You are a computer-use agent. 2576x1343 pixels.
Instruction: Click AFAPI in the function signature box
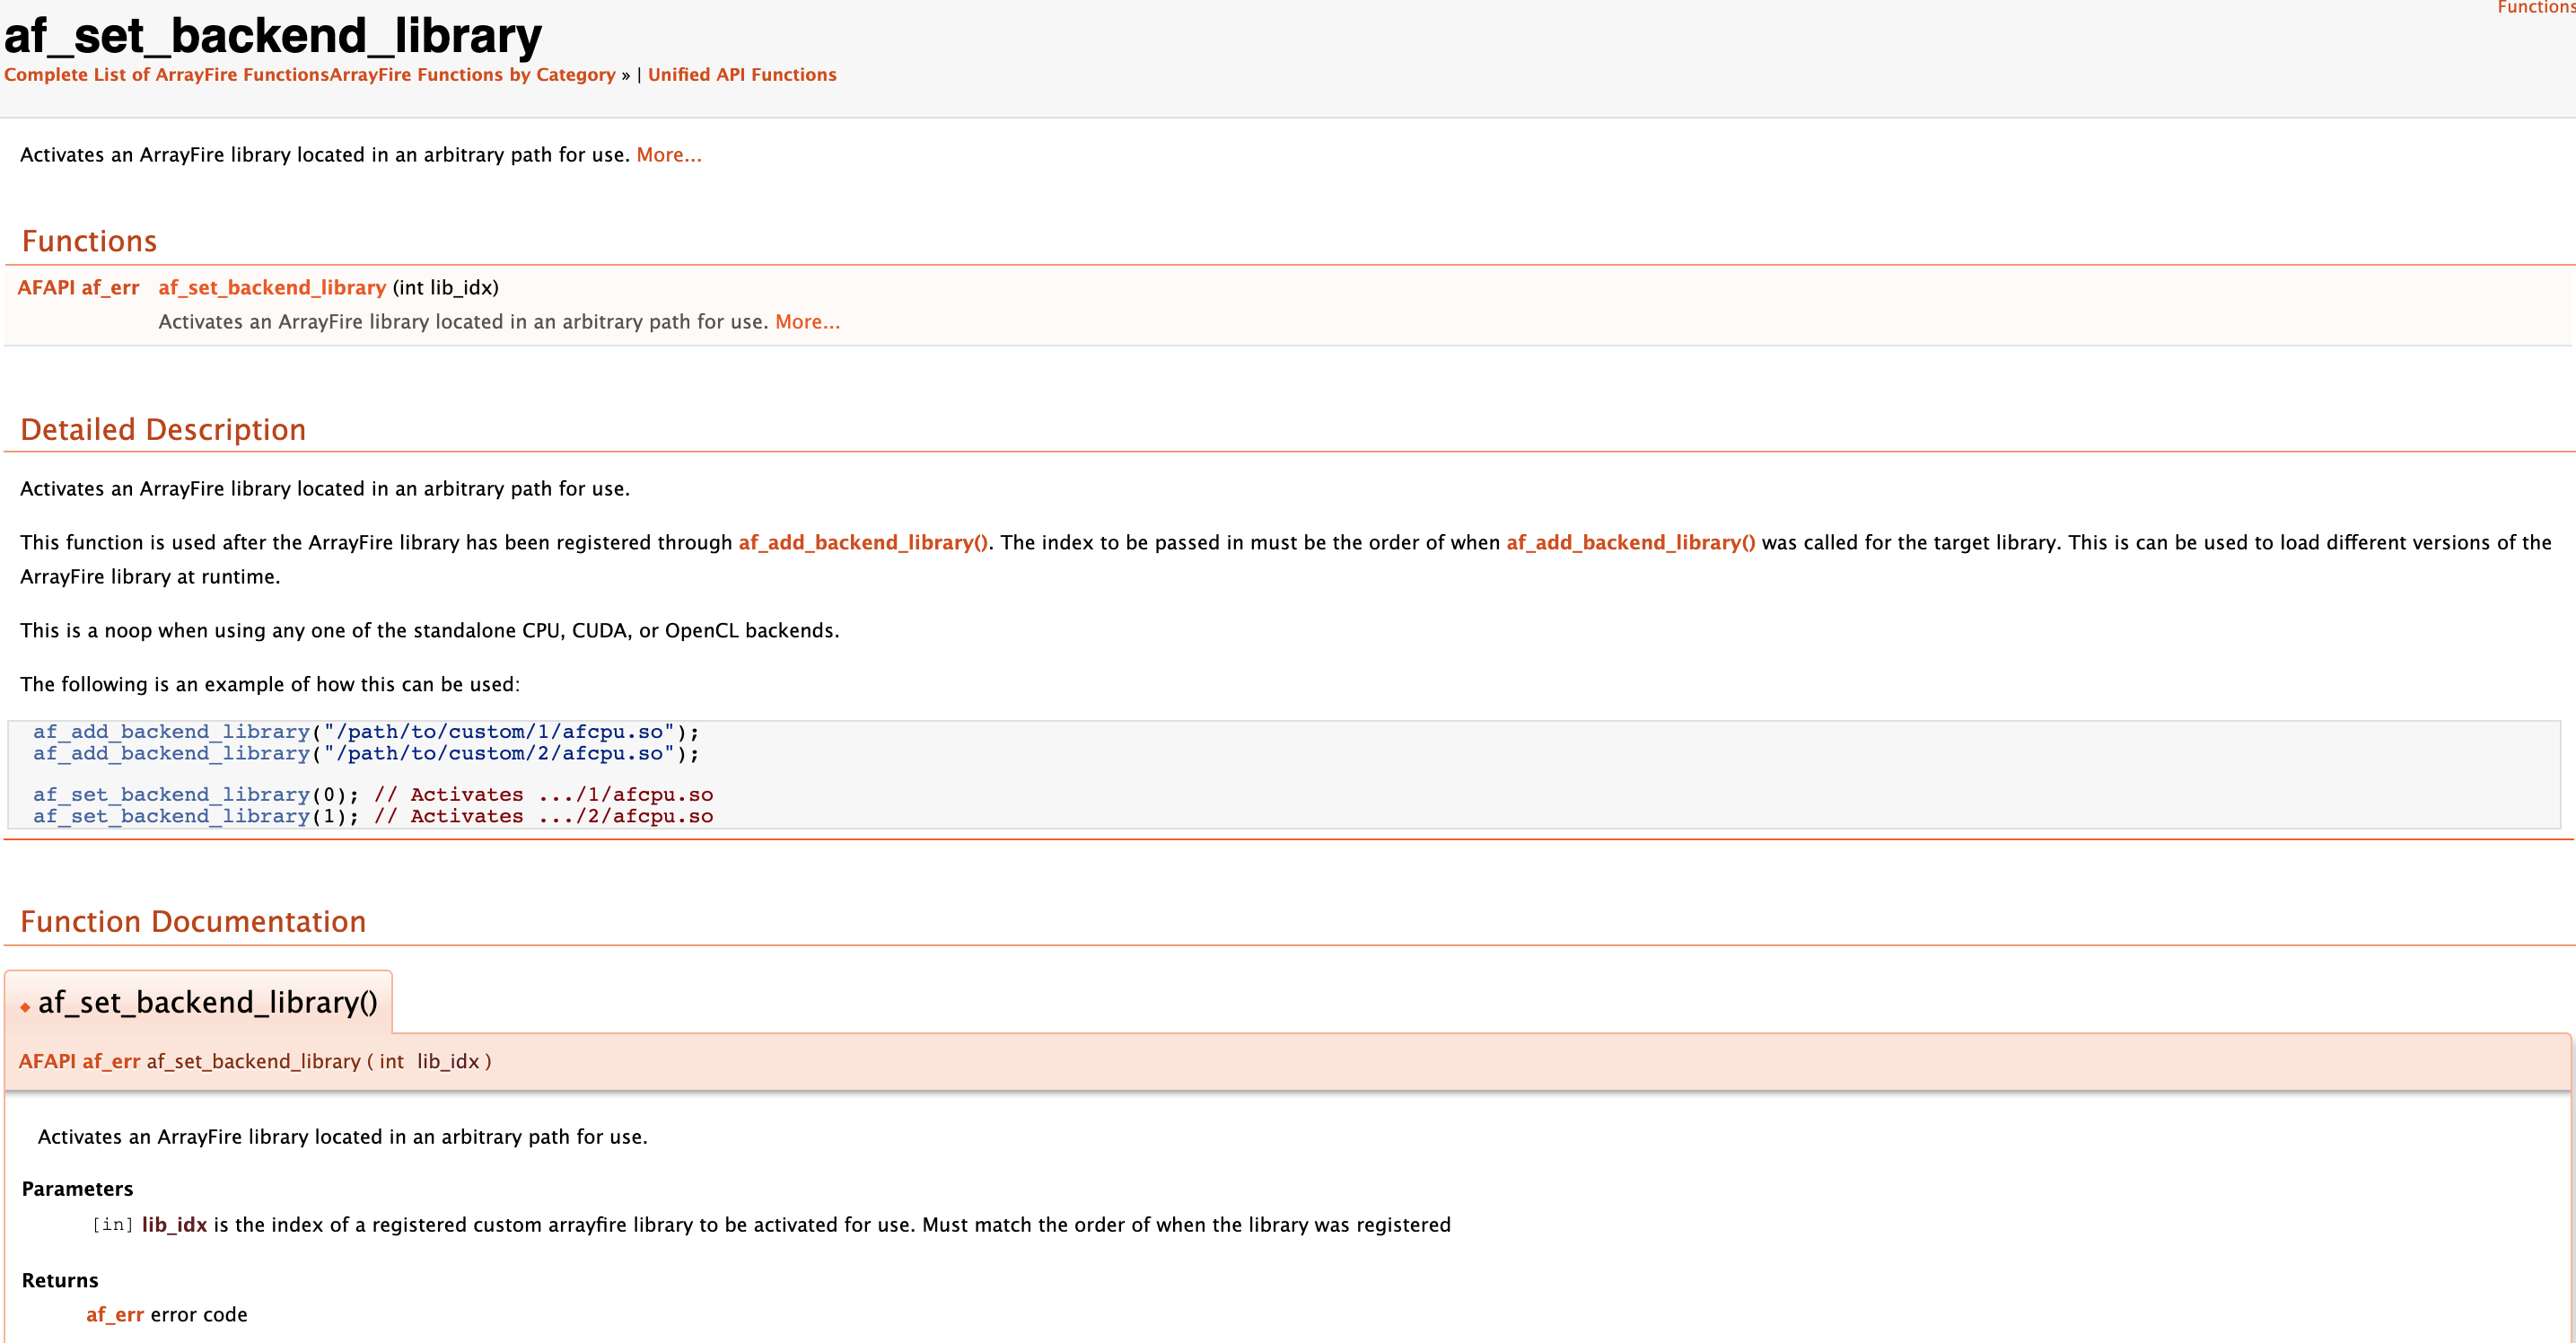(47, 1062)
